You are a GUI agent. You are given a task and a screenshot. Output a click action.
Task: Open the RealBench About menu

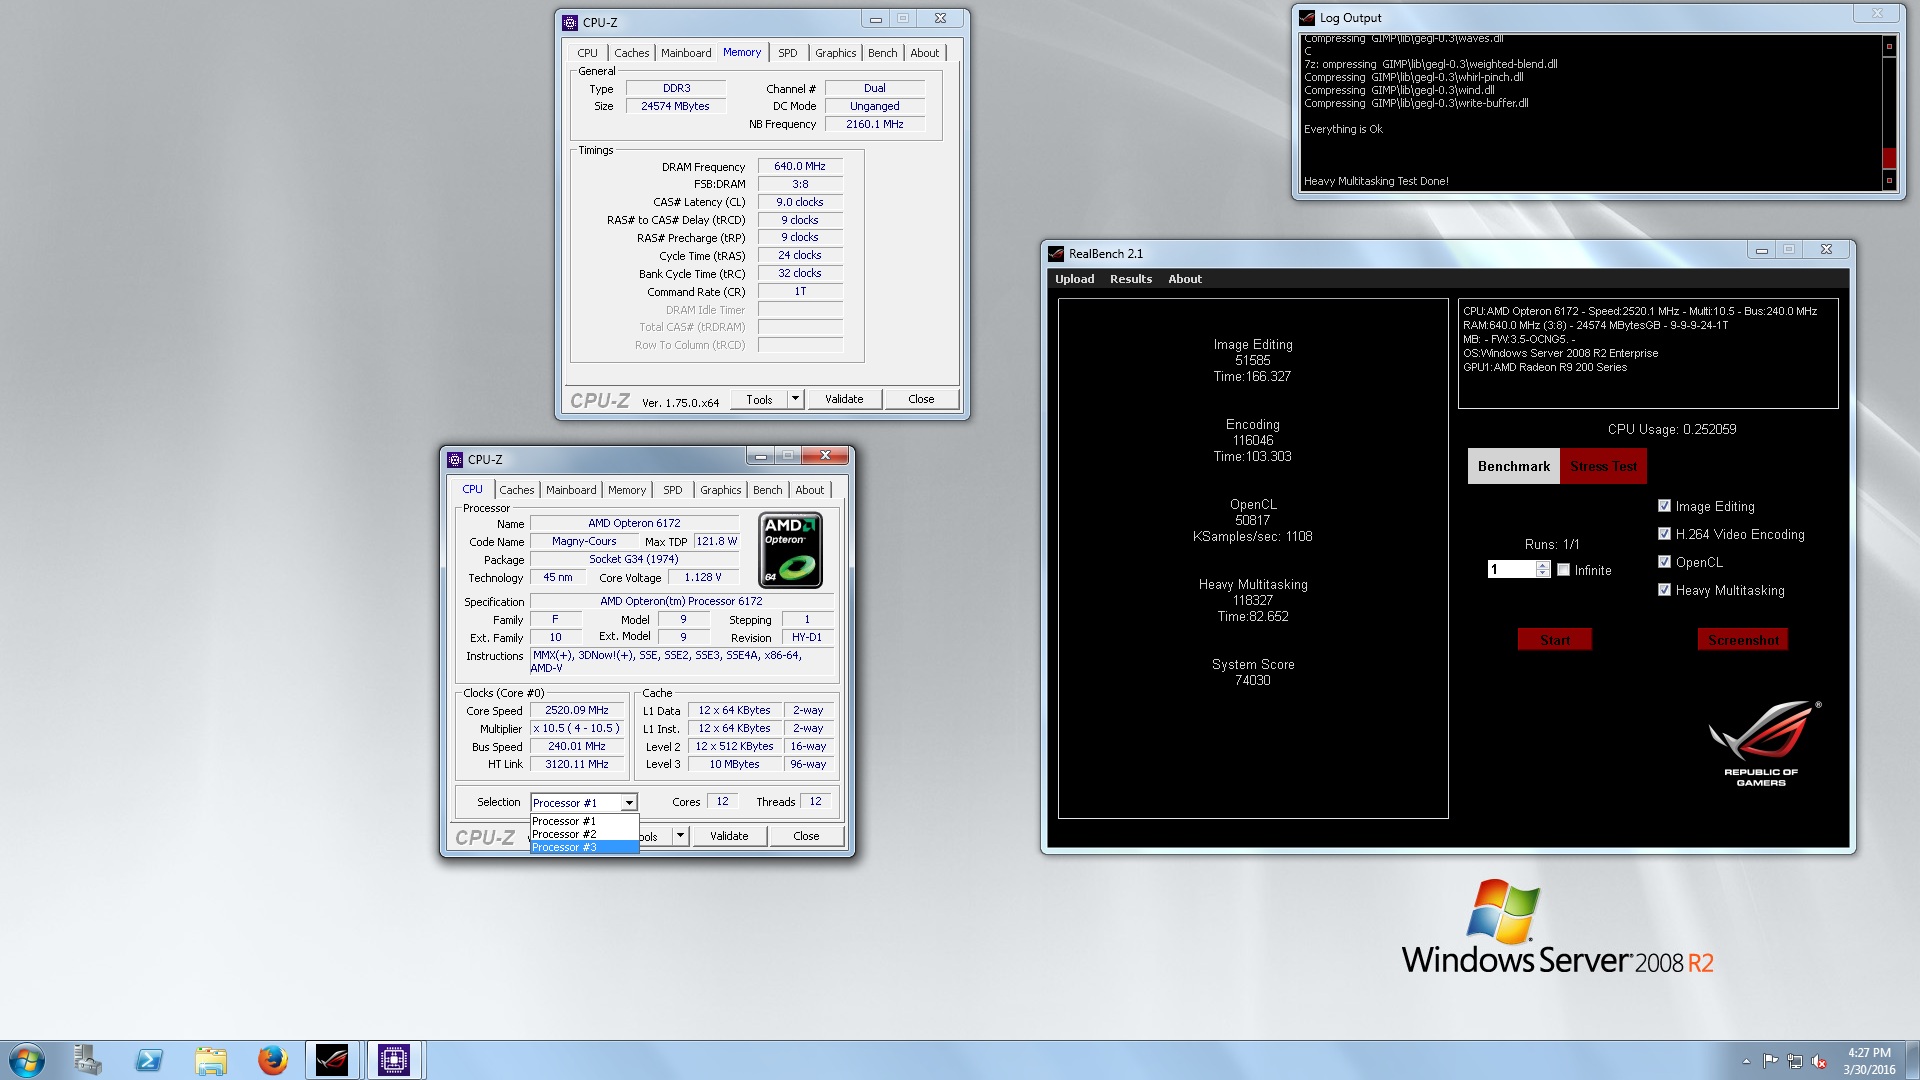(1185, 279)
